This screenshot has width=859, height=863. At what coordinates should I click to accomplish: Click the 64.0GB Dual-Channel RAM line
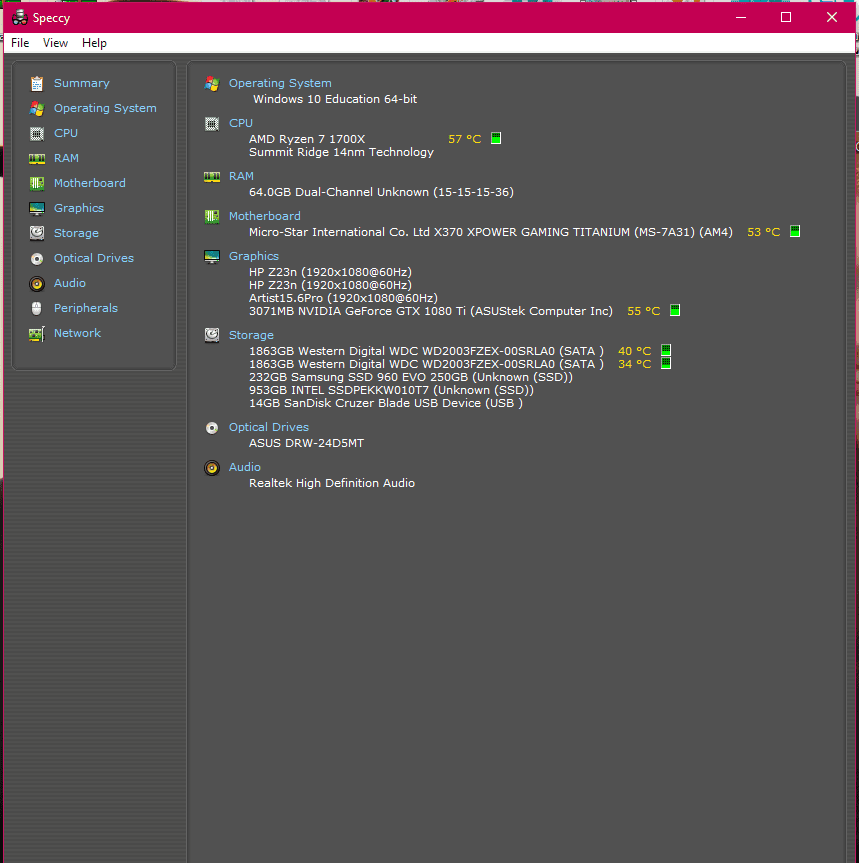tap(381, 192)
